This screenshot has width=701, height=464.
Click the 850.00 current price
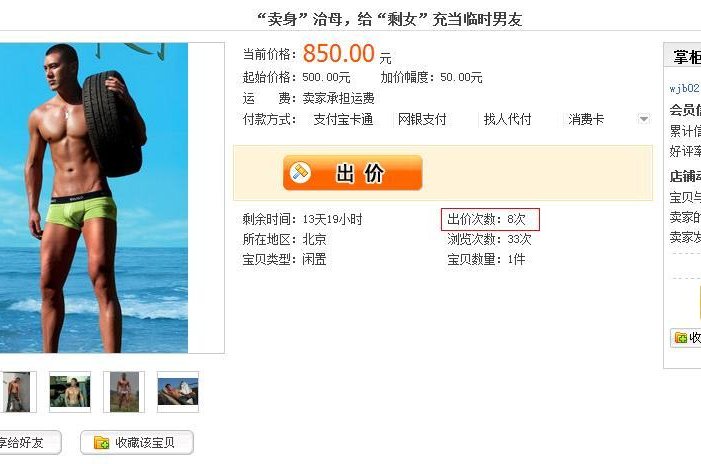(338, 54)
